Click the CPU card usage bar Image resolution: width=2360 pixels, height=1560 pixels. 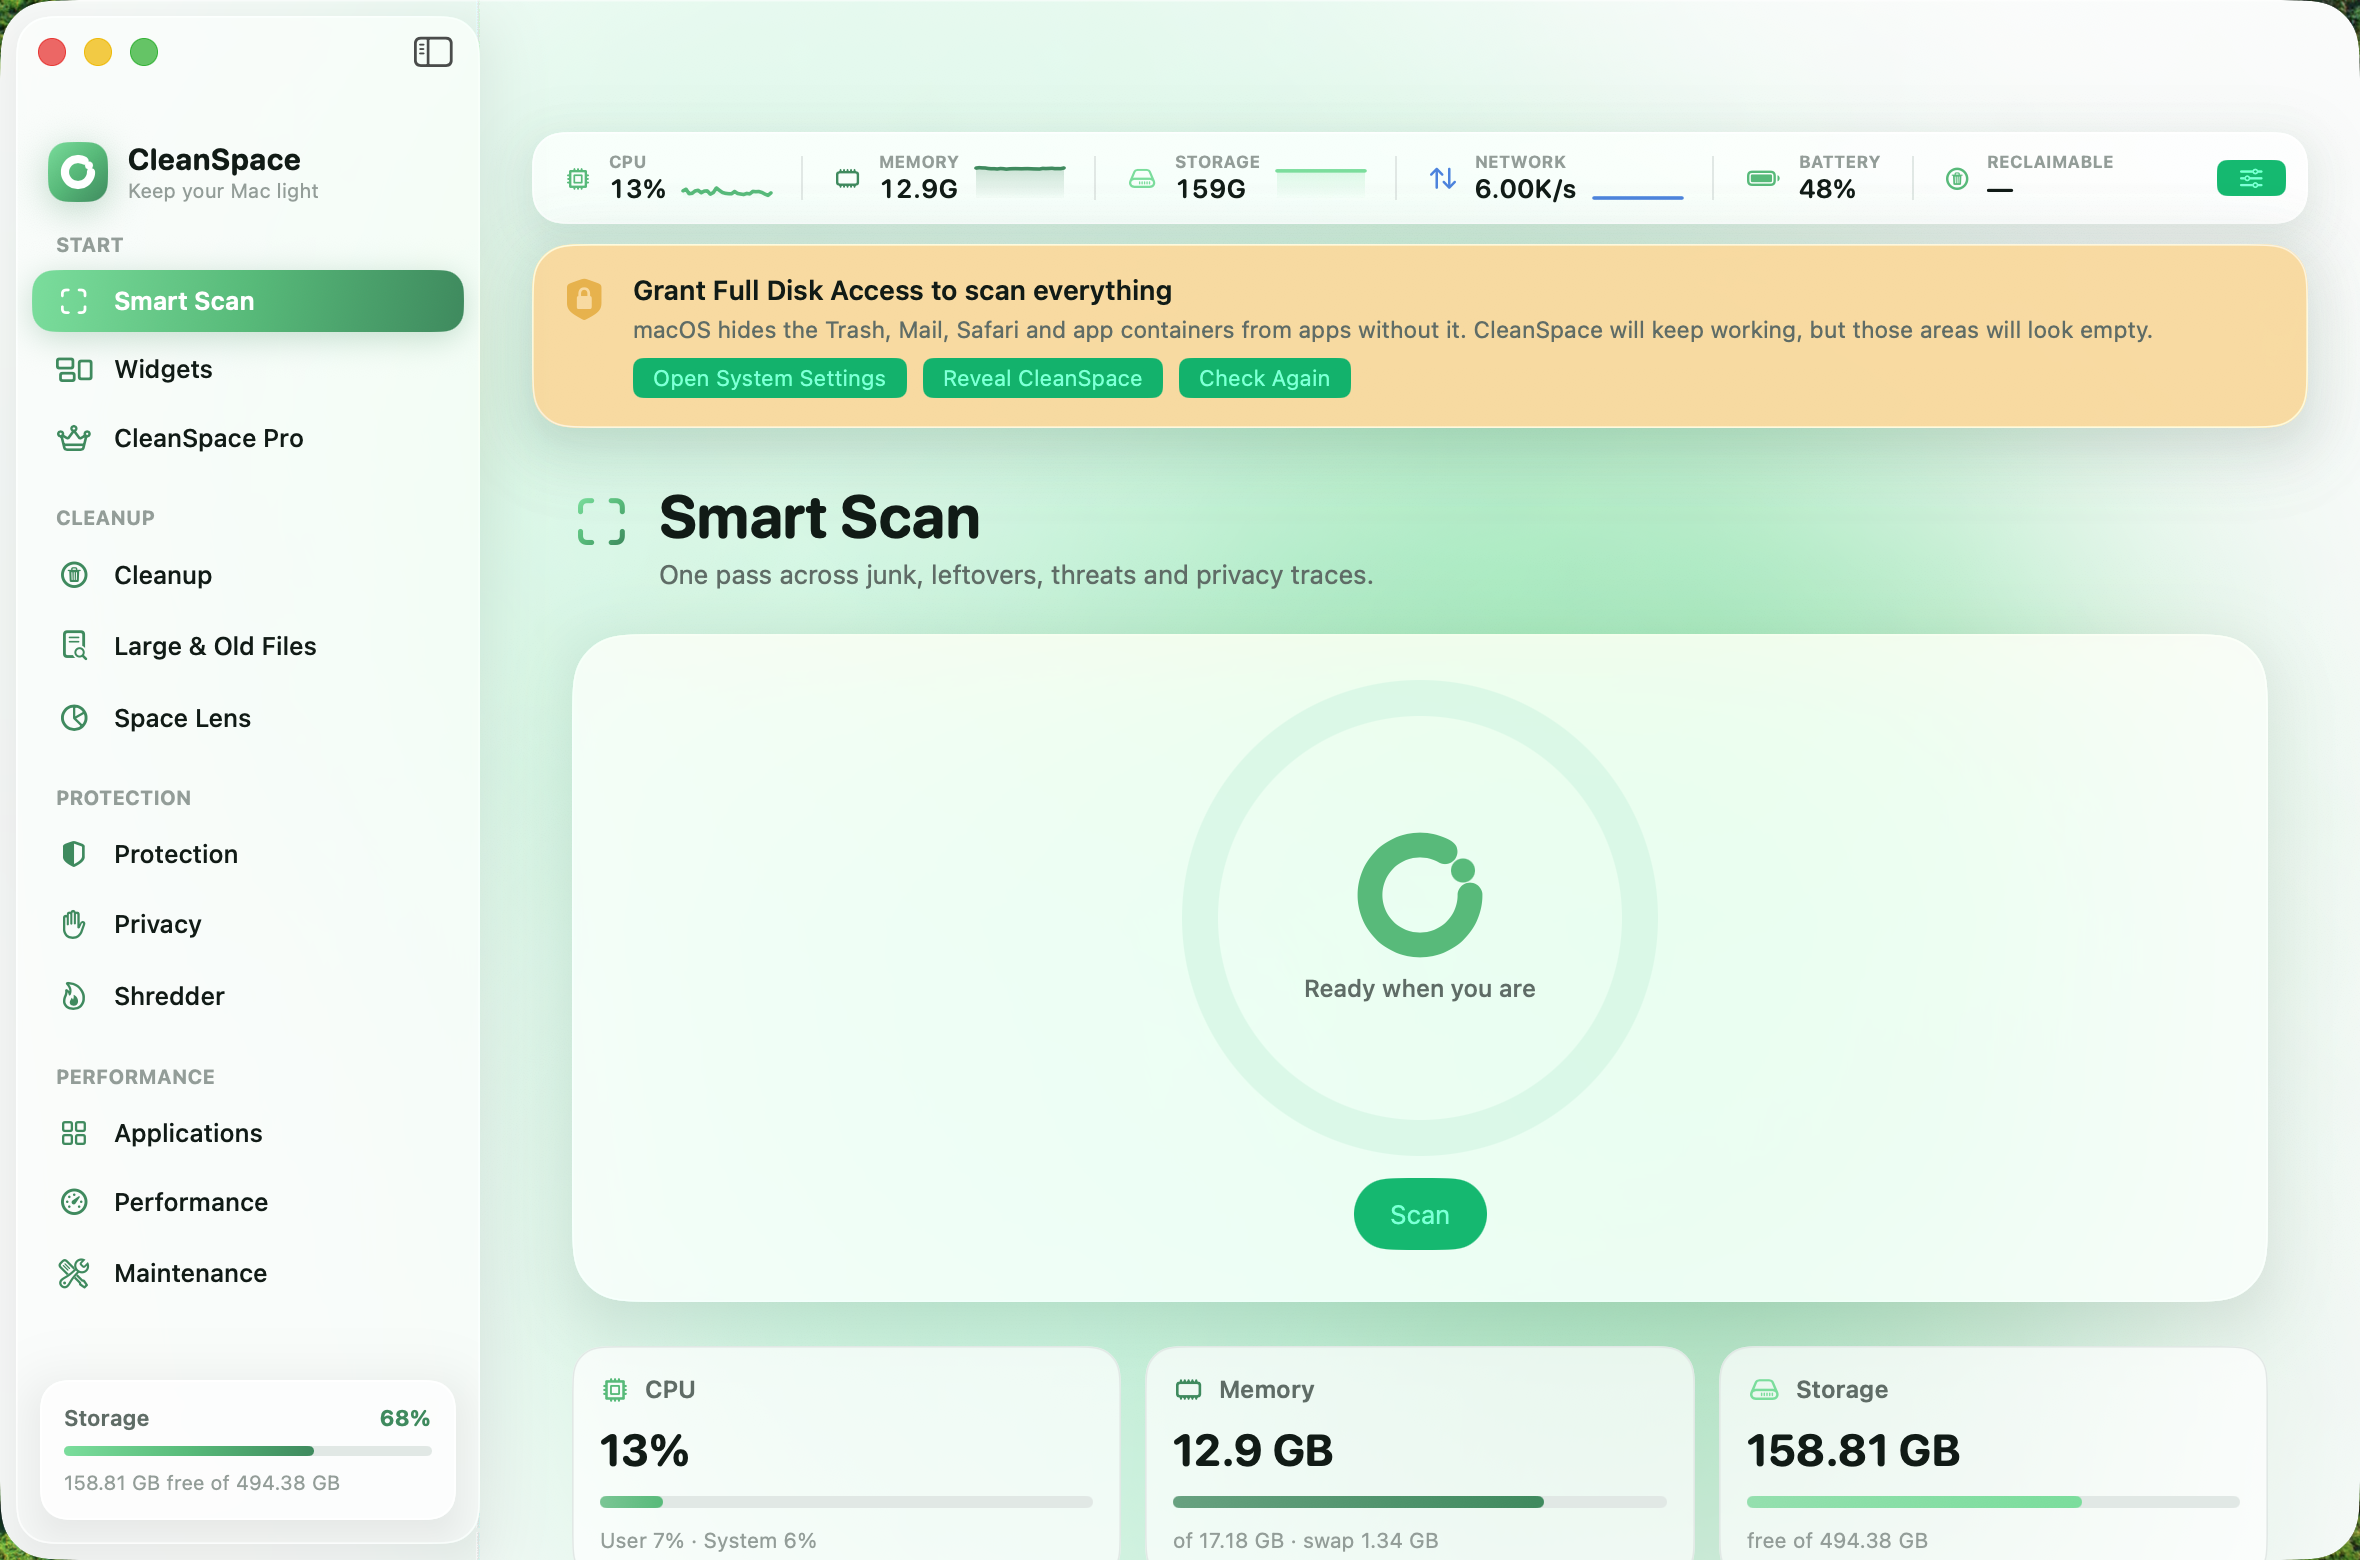point(846,1502)
